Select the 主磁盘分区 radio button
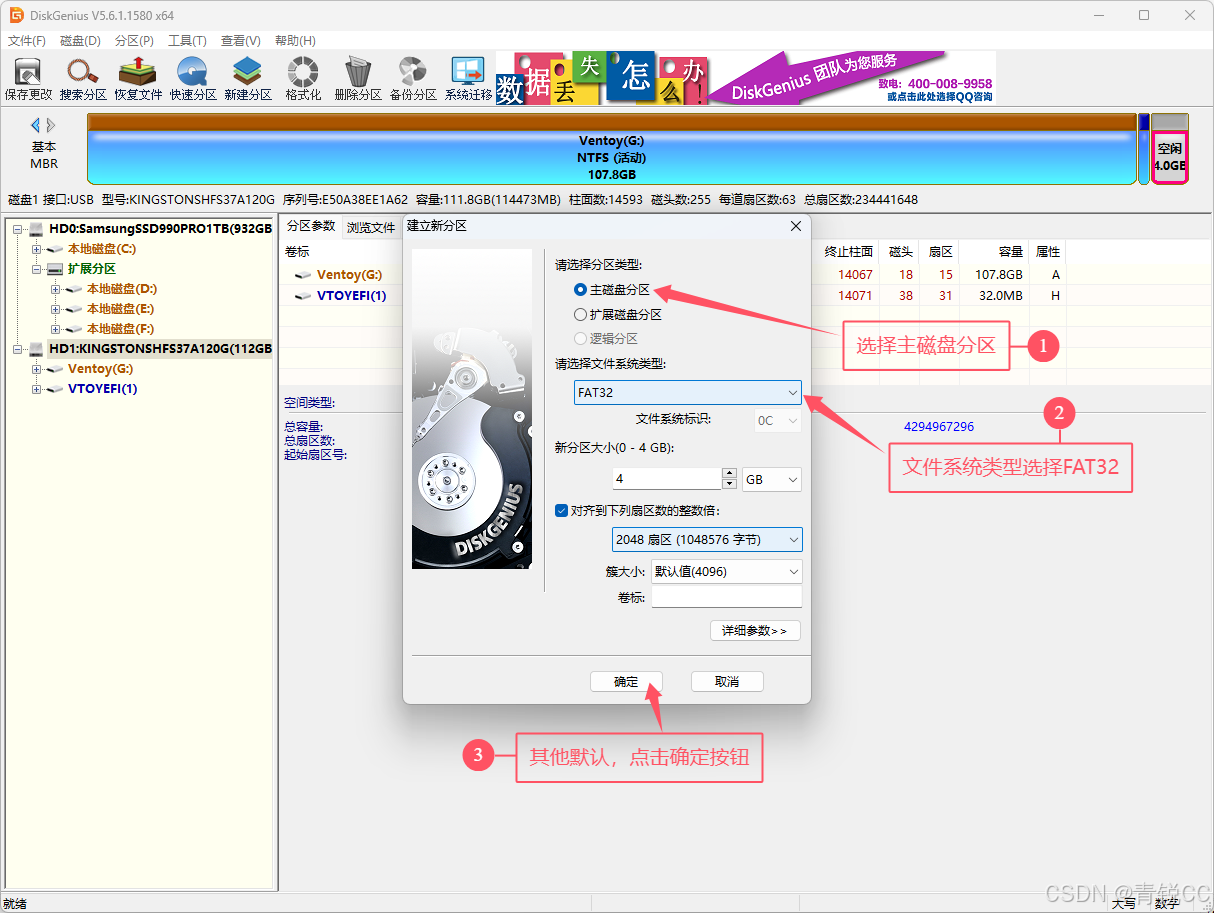 (581, 290)
